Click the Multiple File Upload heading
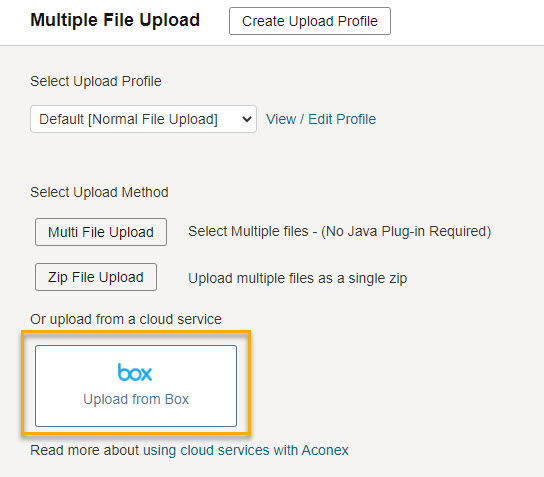The width and height of the screenshot is (544, 477). click(x=115, y=20)
